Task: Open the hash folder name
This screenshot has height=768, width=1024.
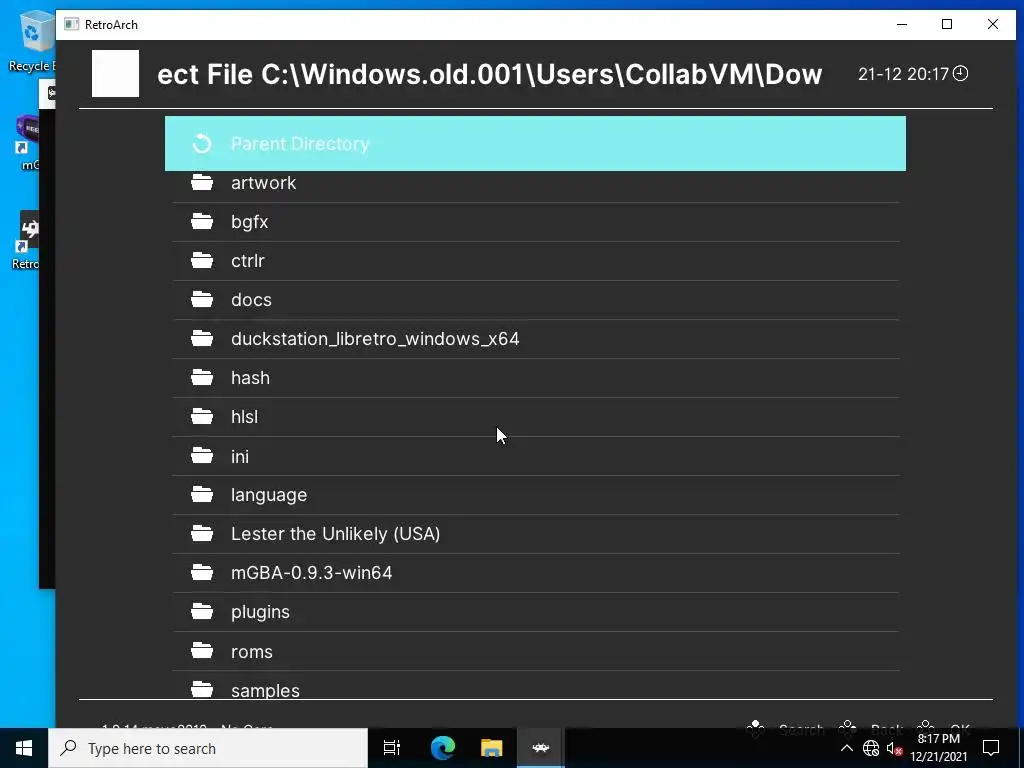Action: [x=250, y=377]
